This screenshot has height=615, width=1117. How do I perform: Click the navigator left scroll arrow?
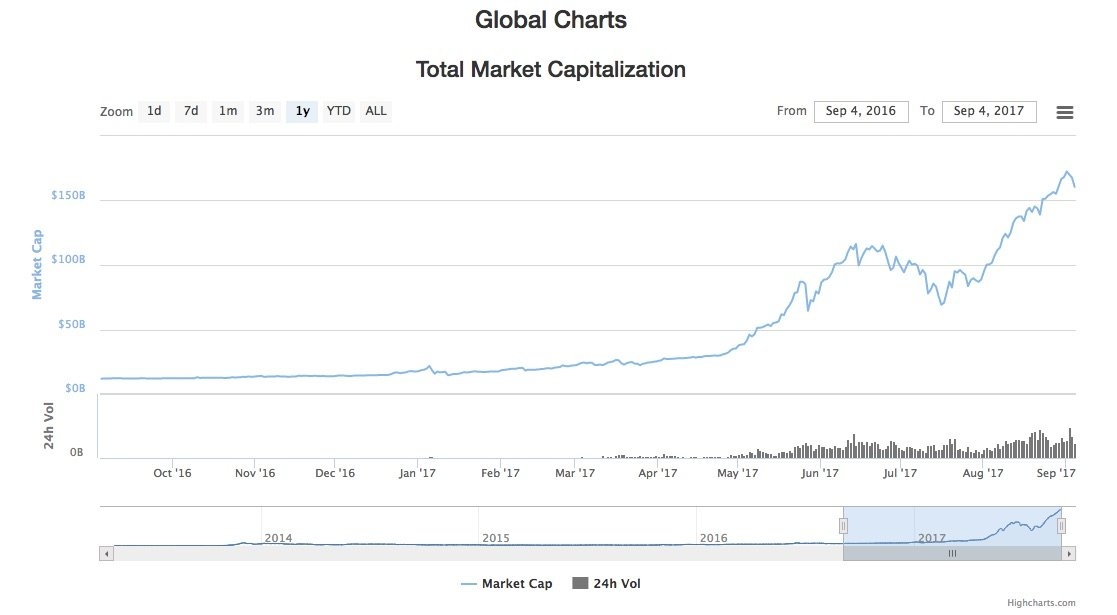coord(107,553)
